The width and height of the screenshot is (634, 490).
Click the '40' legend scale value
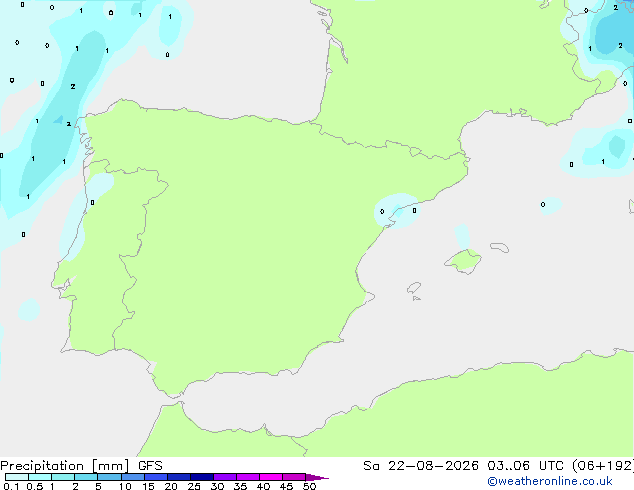pos(263,486)
